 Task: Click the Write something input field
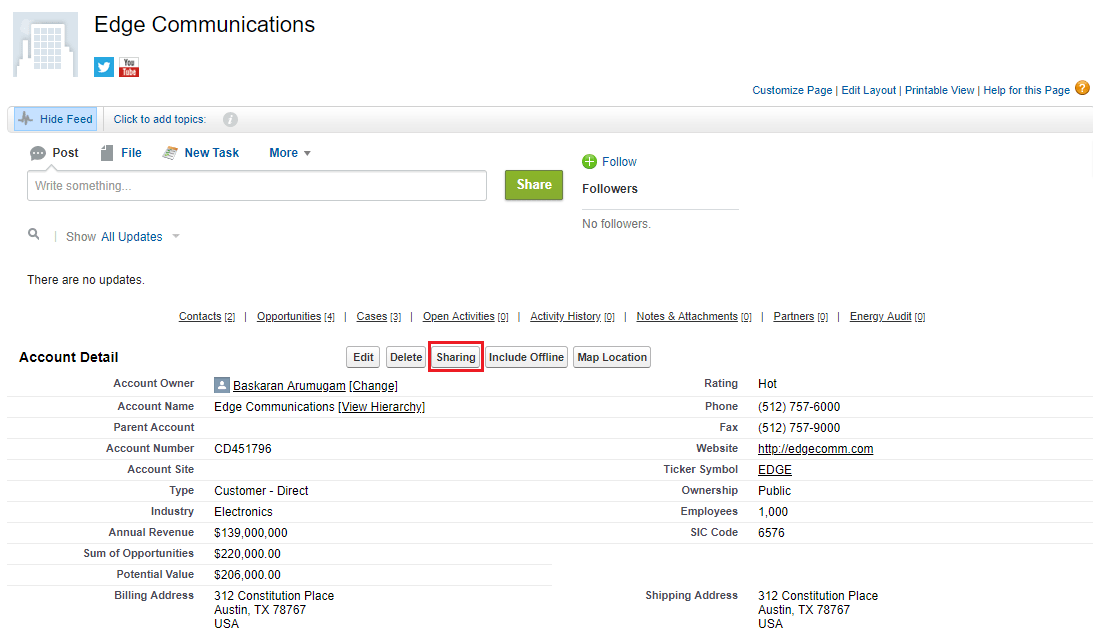tap(256, 185)
